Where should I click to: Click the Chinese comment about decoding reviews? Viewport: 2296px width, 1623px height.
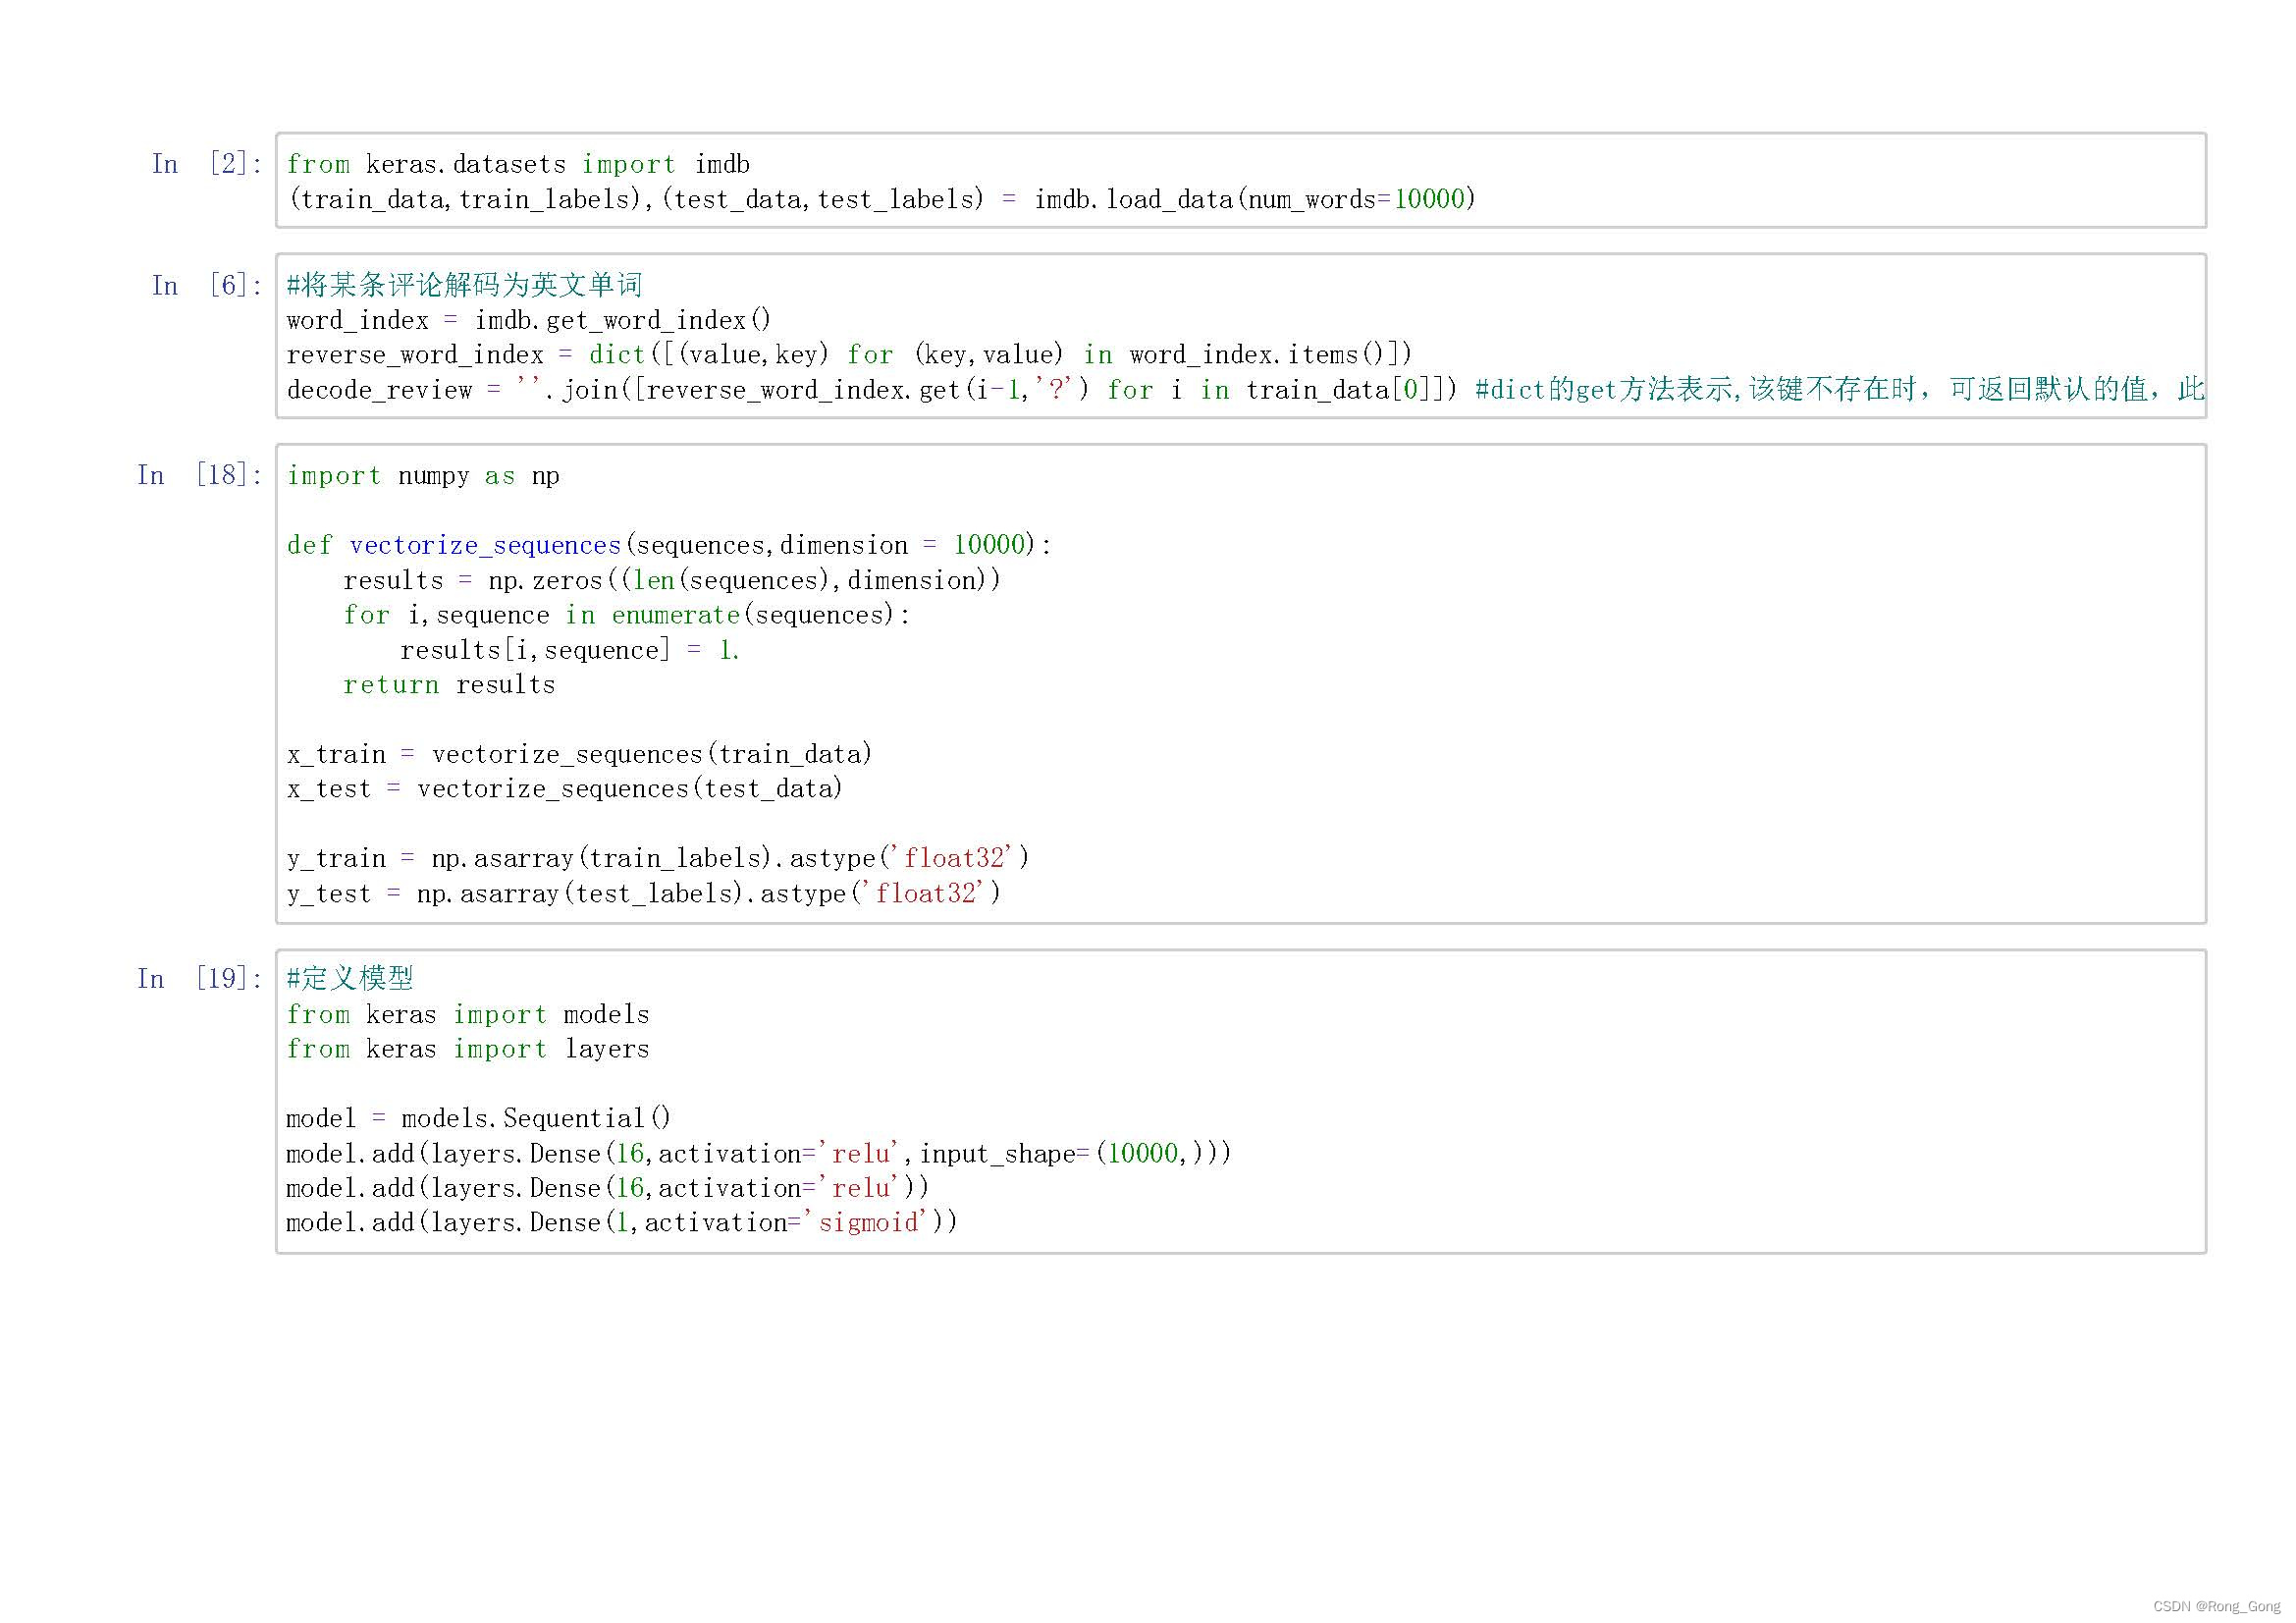point(464,286)
